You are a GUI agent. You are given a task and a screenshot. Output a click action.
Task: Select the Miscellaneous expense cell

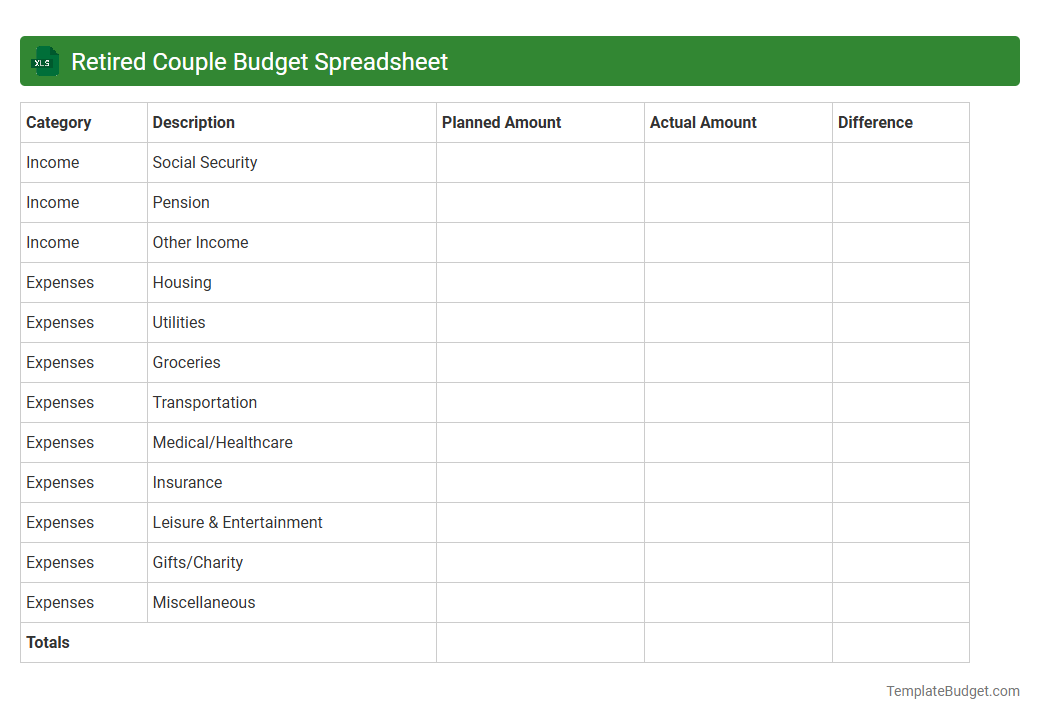click(x=204, y=602)
